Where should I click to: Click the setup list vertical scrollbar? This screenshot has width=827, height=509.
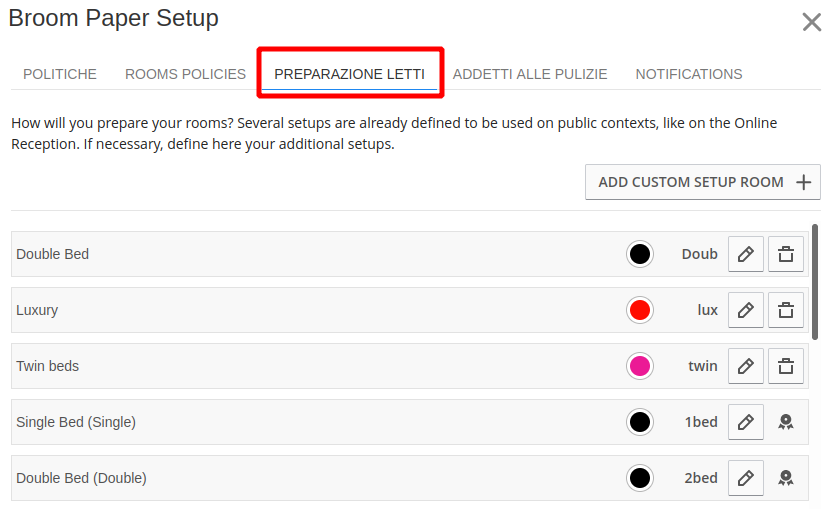pyautogui.click(x=815, y=282)
